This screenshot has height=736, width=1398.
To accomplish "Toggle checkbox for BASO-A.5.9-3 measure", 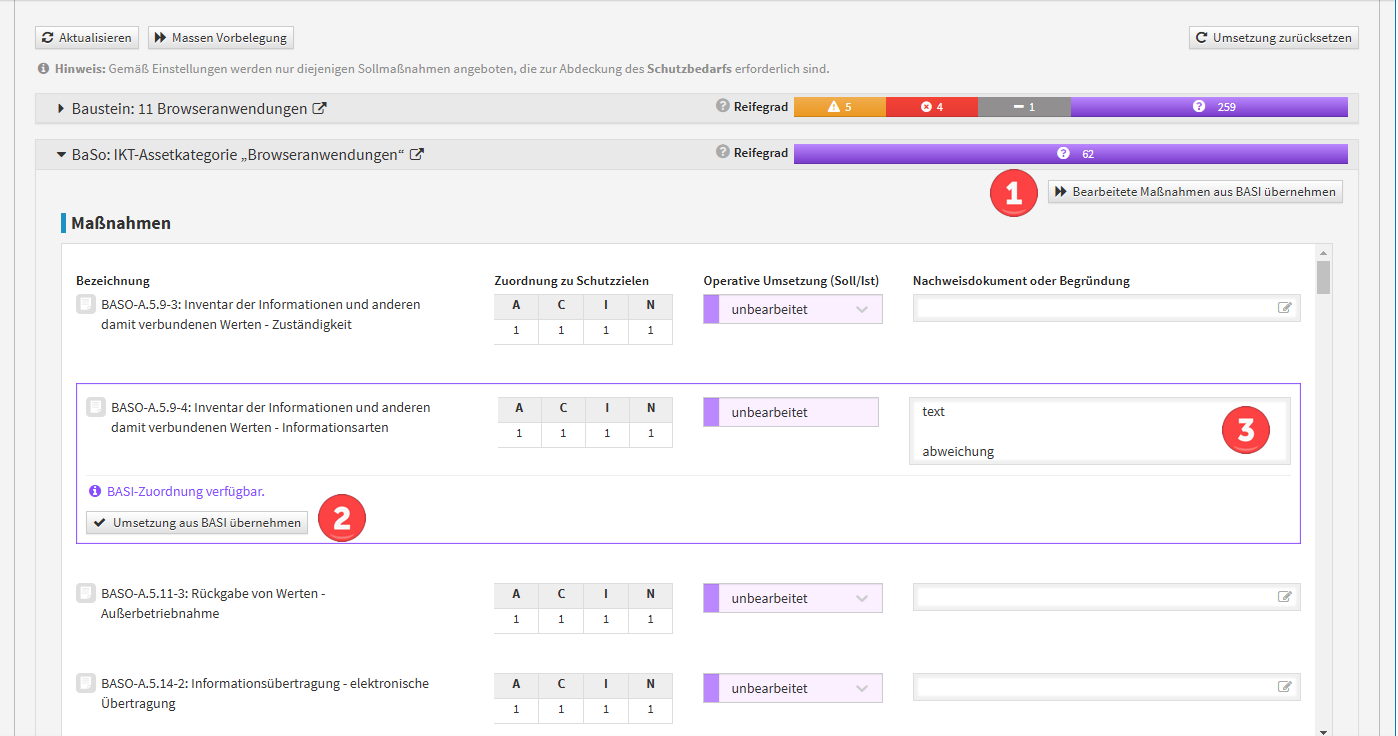I will pyautogui.click(x=85, y=303).
